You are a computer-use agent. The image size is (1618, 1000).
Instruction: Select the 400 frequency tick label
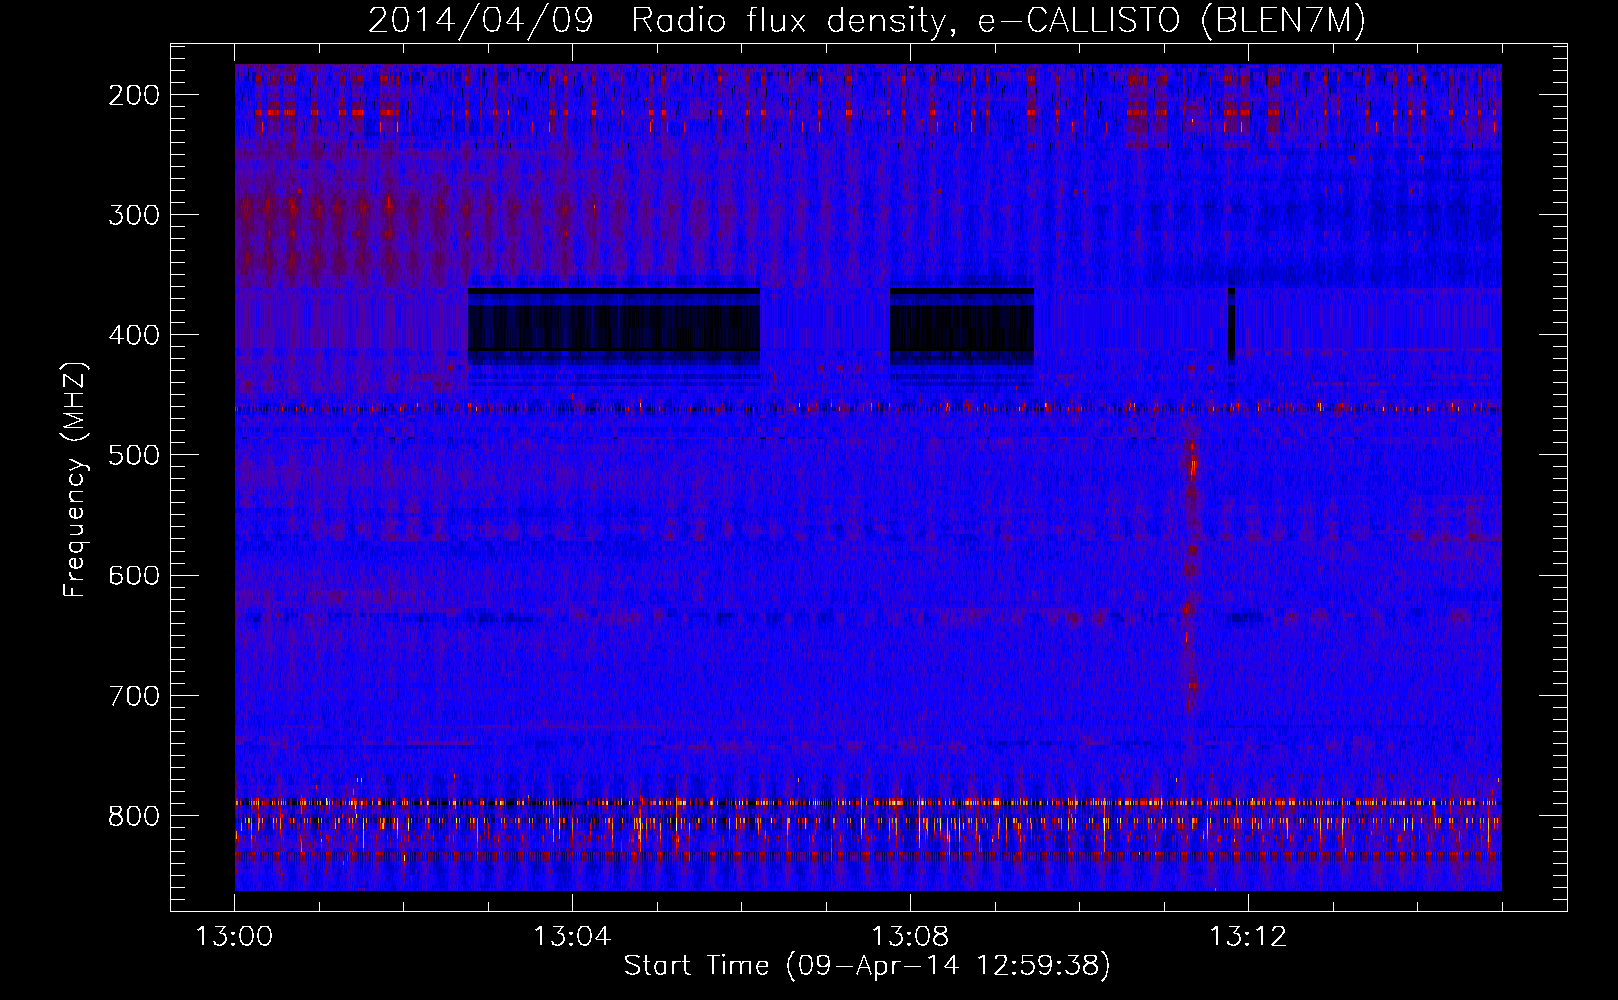pos(134,335)
